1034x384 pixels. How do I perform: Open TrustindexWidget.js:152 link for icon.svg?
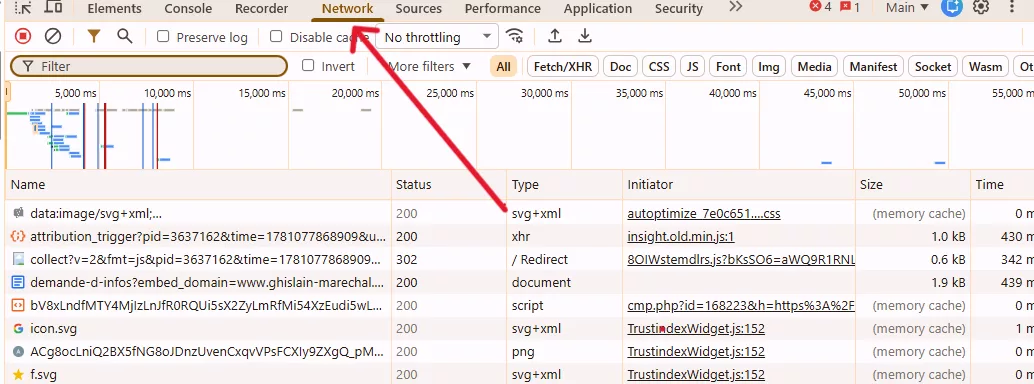696,329
